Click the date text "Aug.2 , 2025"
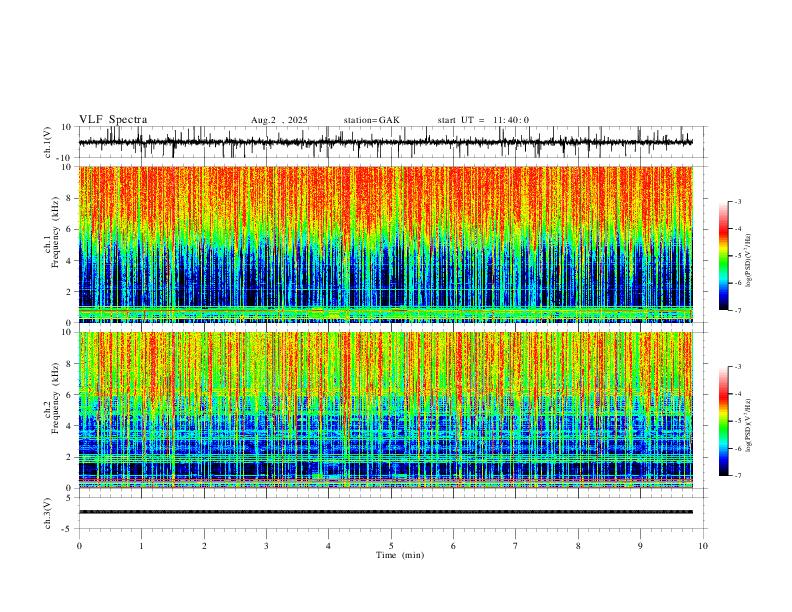Image resolution: width=792 pixels, height=612 pixels. coord(279,120)
